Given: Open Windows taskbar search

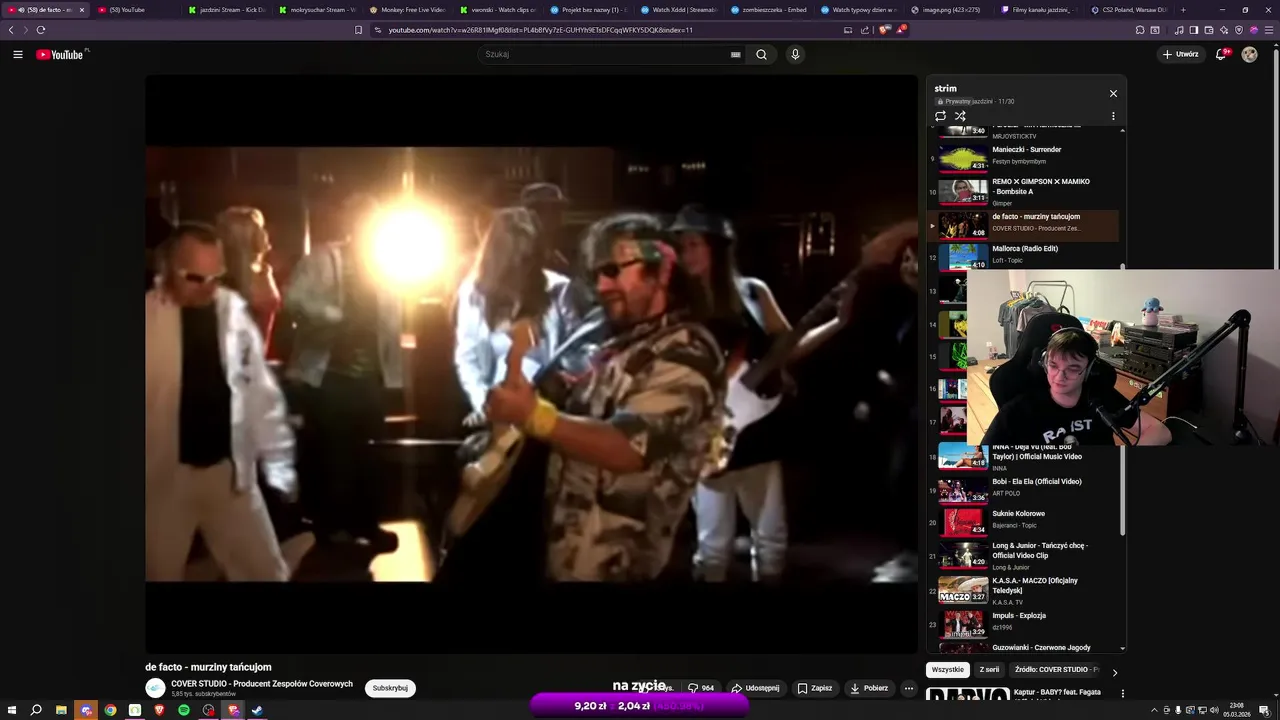Looking at the screenshot, I should point(36,710).
